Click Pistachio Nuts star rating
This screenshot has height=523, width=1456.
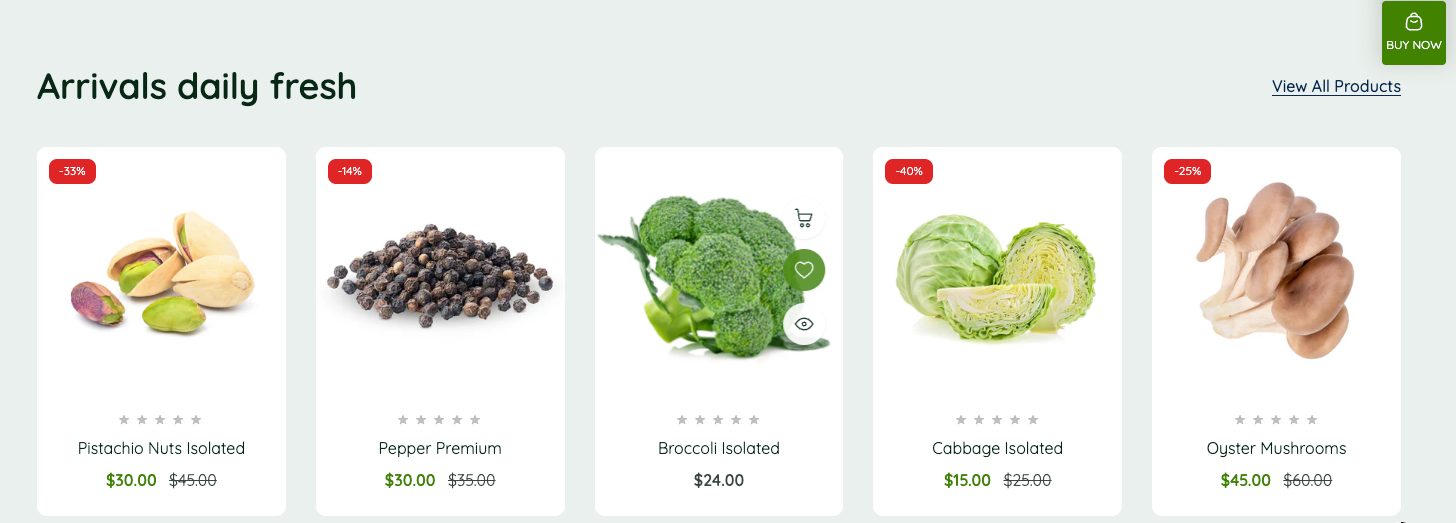[x=160, y=420]
